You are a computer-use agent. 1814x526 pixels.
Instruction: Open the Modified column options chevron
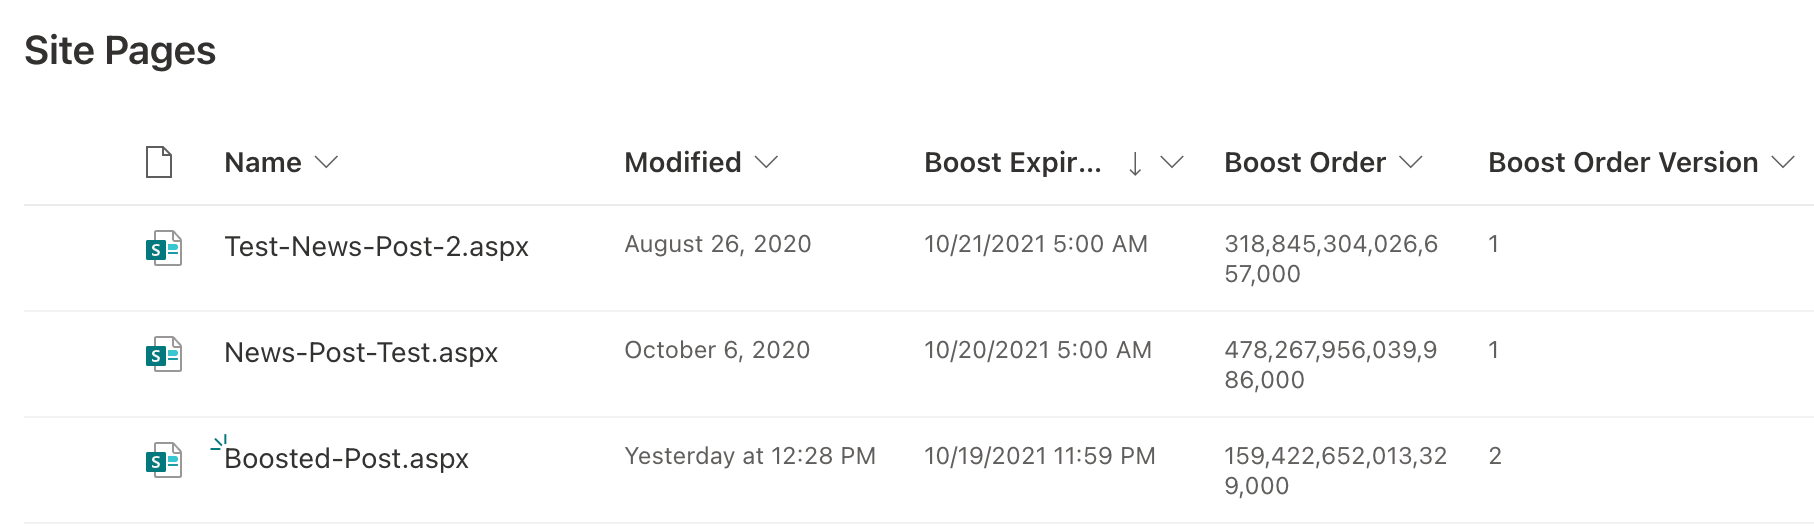(767, 163)
